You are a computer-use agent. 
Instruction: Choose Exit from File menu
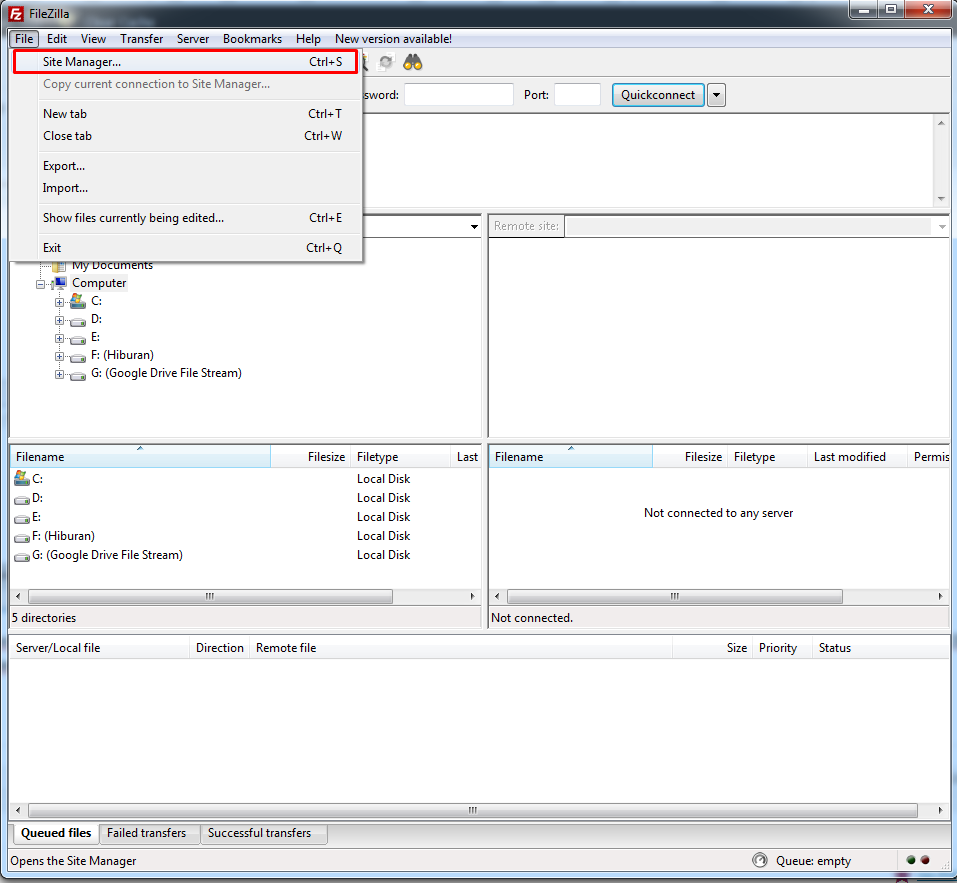pyautogui.click(x=186, y=248)
